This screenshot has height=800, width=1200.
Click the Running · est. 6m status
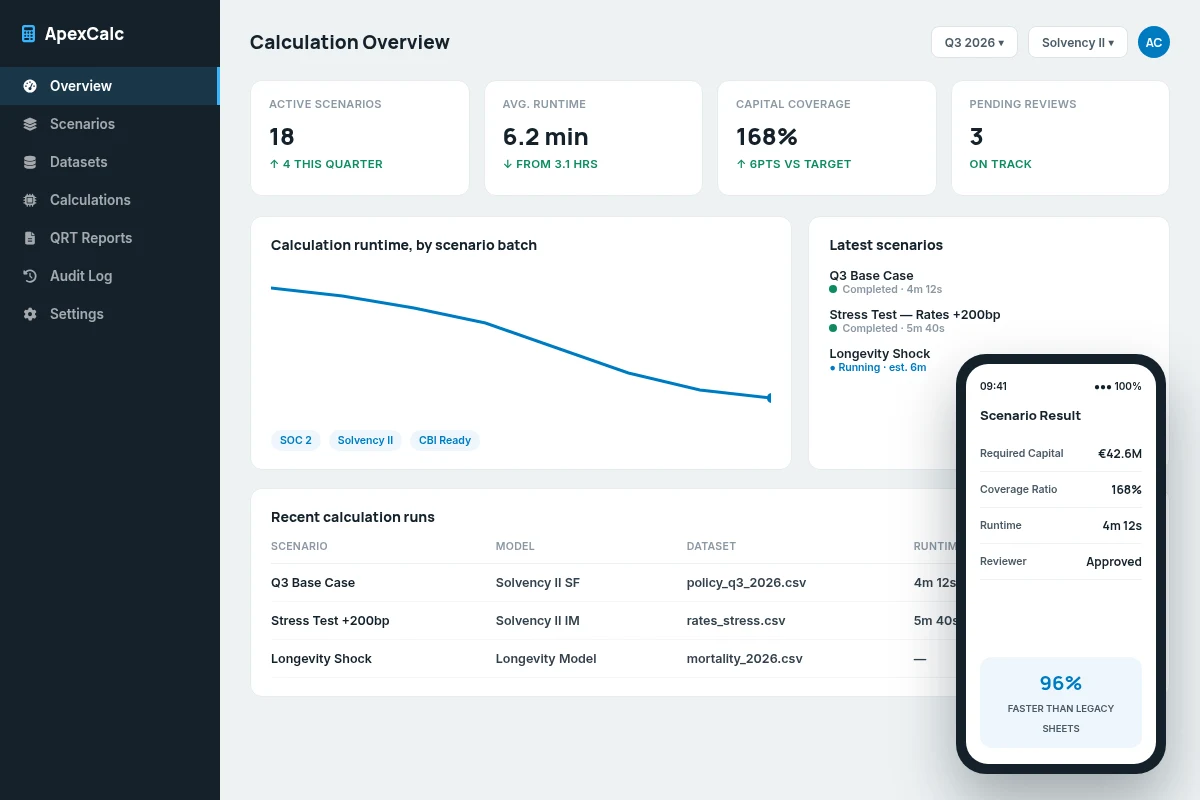pyautogui.click(x=878, y=368)
